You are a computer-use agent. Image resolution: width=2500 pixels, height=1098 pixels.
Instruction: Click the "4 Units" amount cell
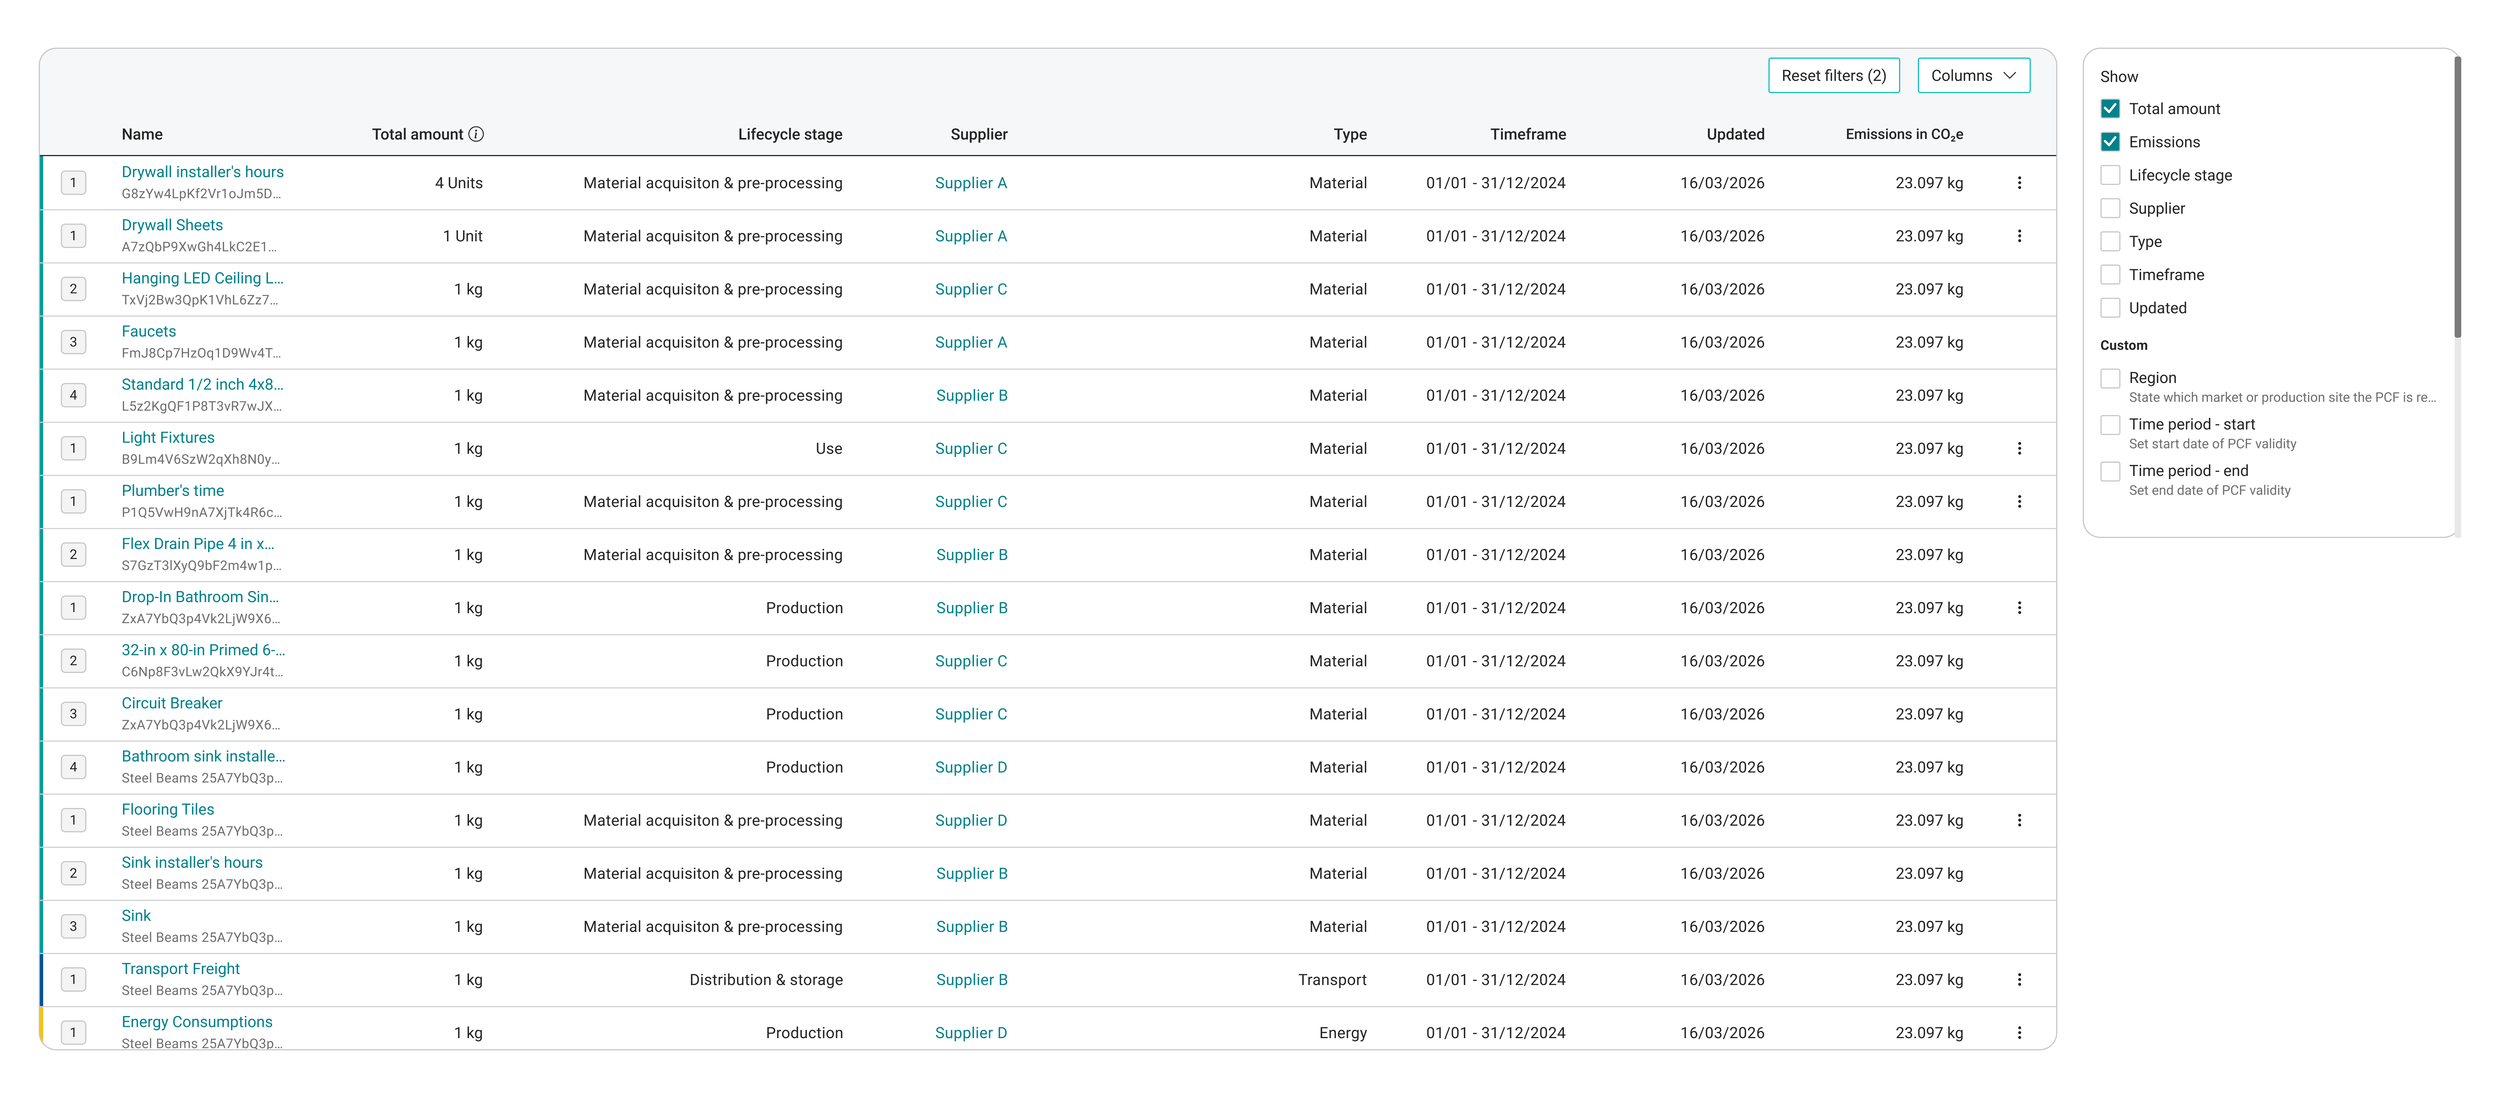point(459,183)
